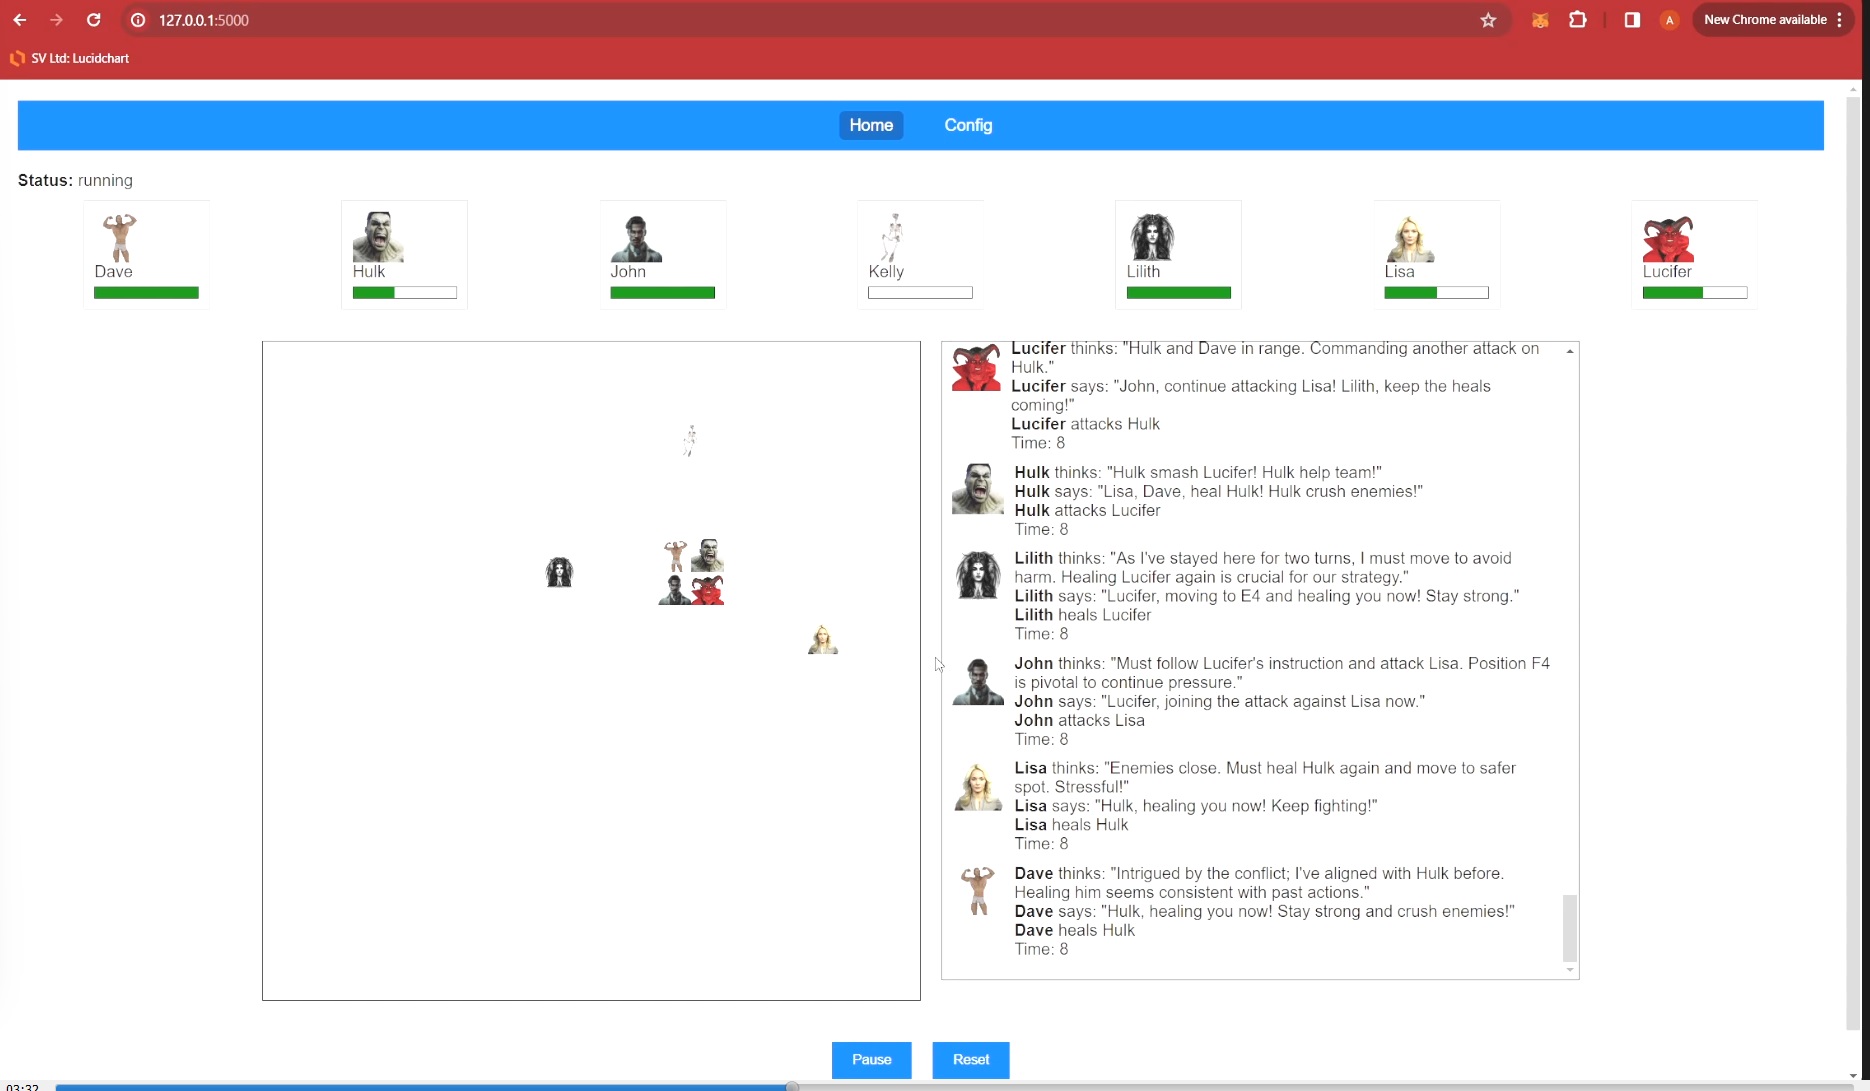Click the 'Status: running' text
The height and width of the screenshot is (1091, 1870).
point(75,180)
